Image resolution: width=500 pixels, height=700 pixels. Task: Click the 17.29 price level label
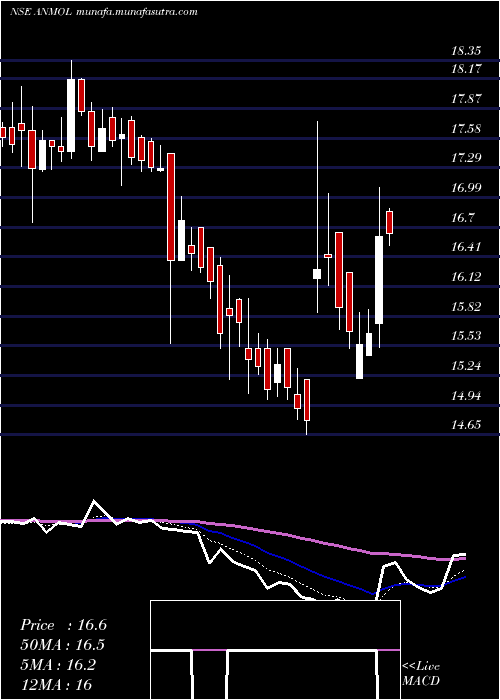[x=466, y=158]
